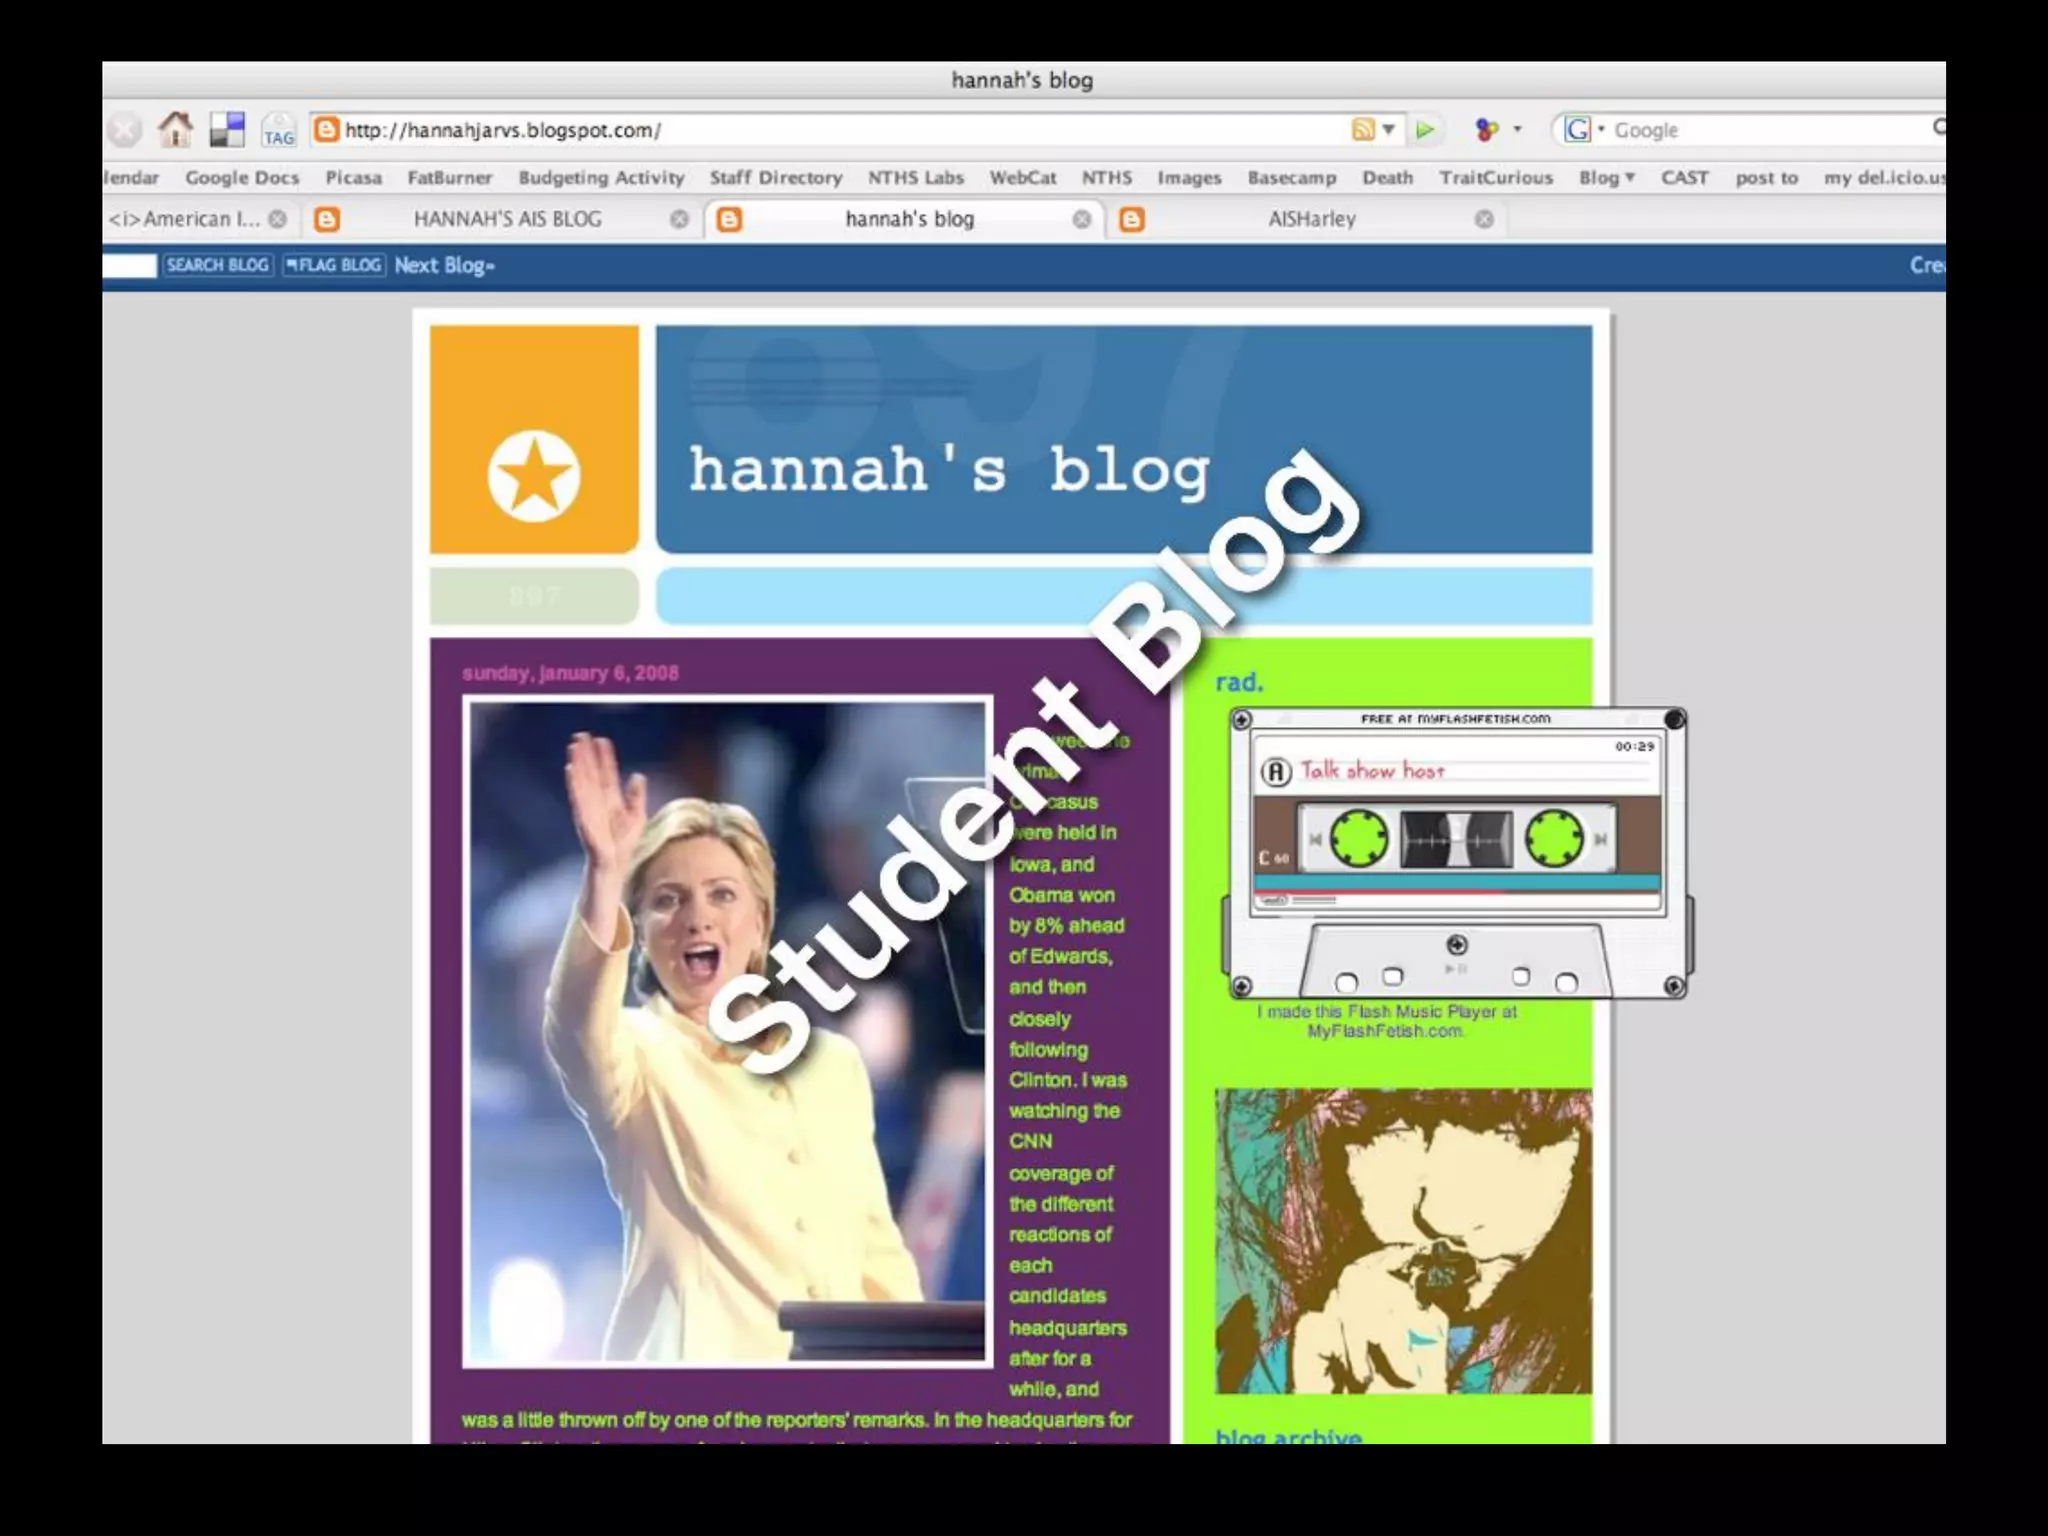2048x1536 pixels.
Task: Open the Google search engine dropdown
Action: (x=1601, y=130)
